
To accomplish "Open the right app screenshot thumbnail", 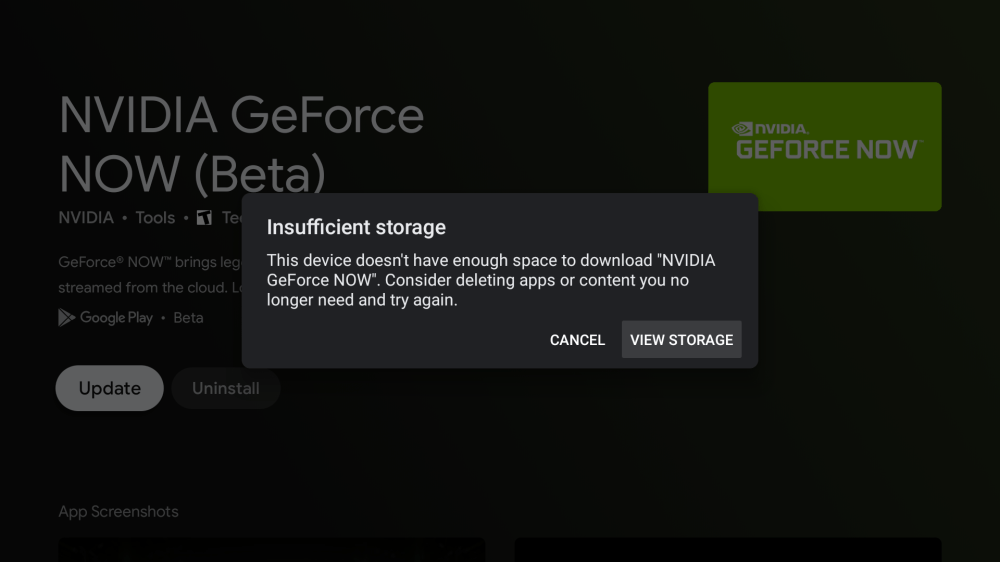I will pyautogui.click(x=727, y=550).
